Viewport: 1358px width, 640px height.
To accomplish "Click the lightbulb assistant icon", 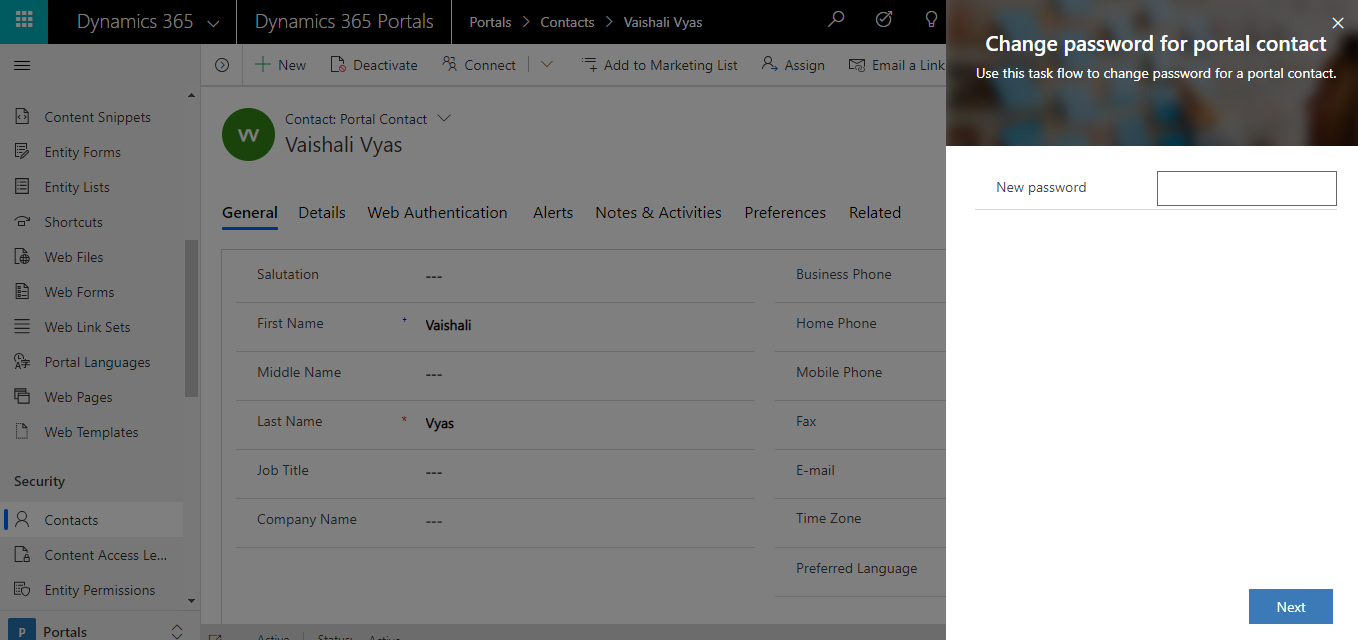I will [932, 21].
